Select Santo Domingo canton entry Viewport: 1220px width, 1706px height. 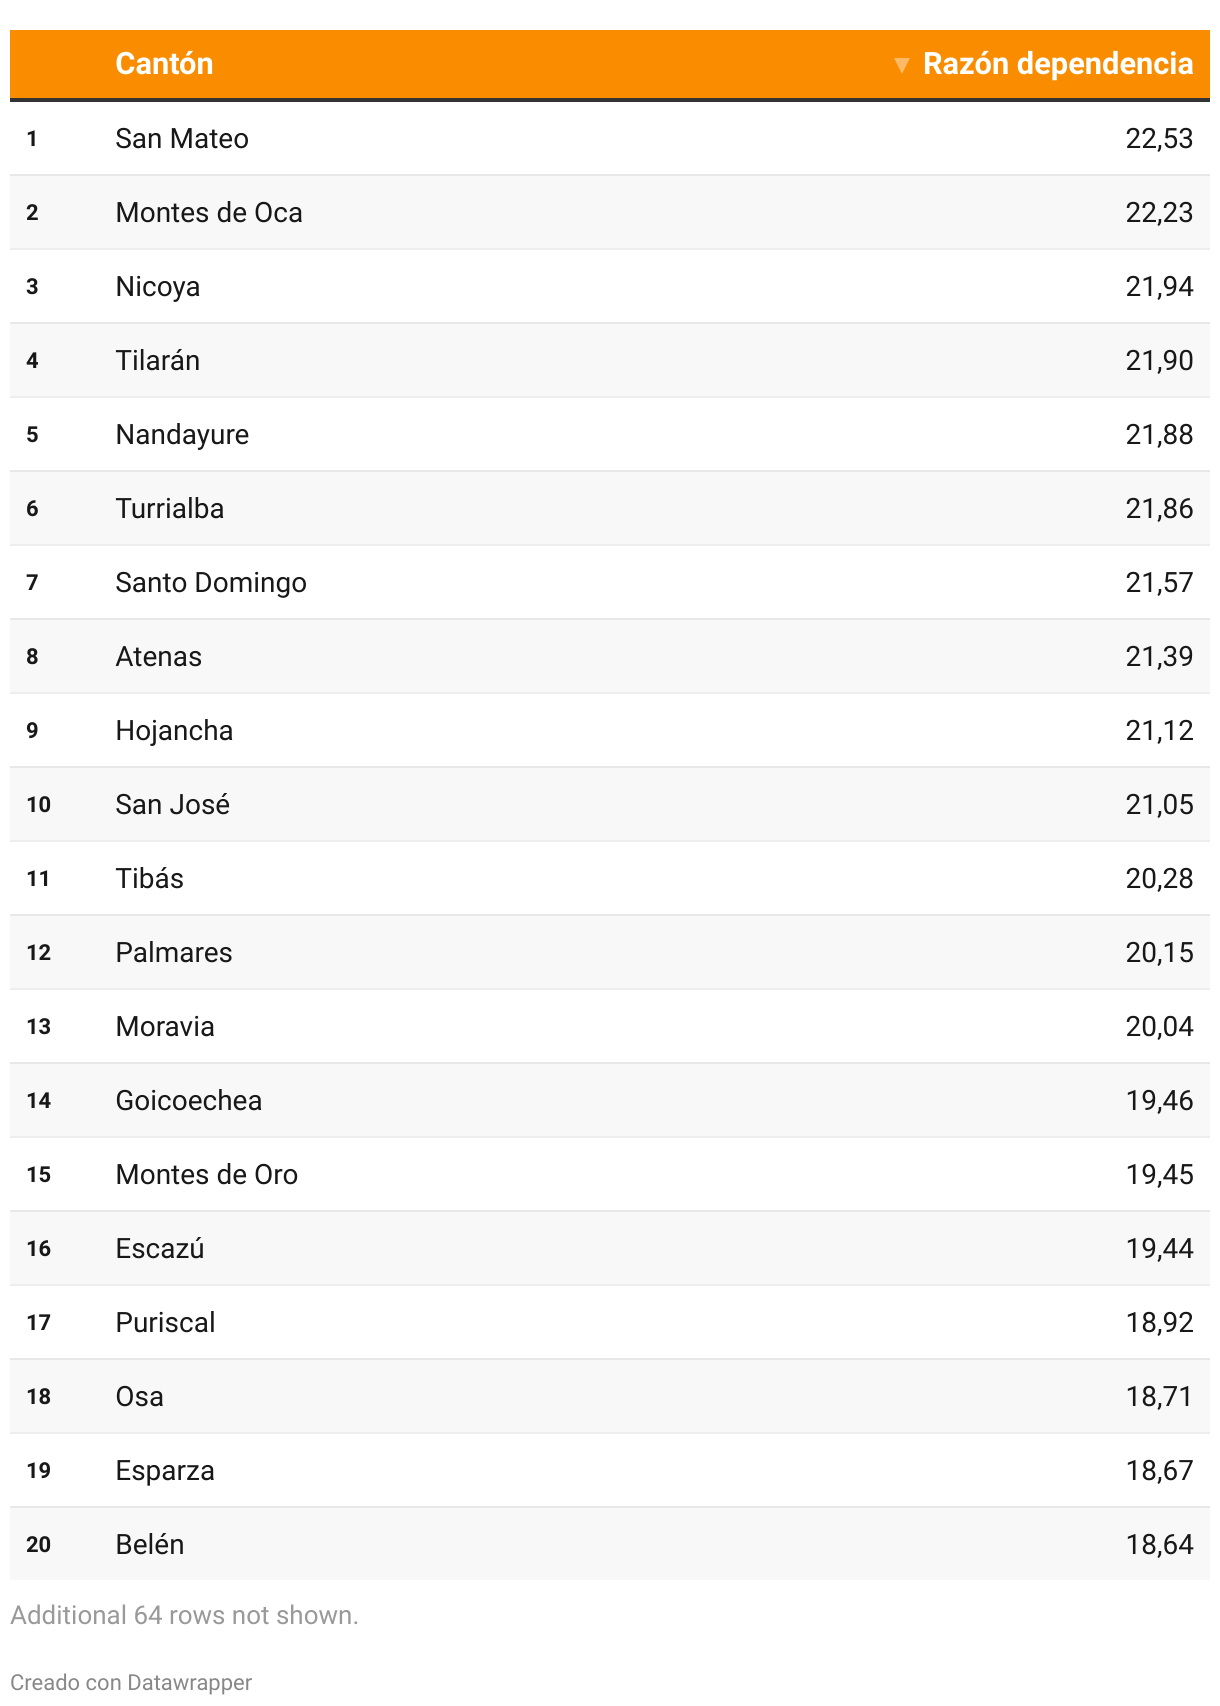[211, 583]
